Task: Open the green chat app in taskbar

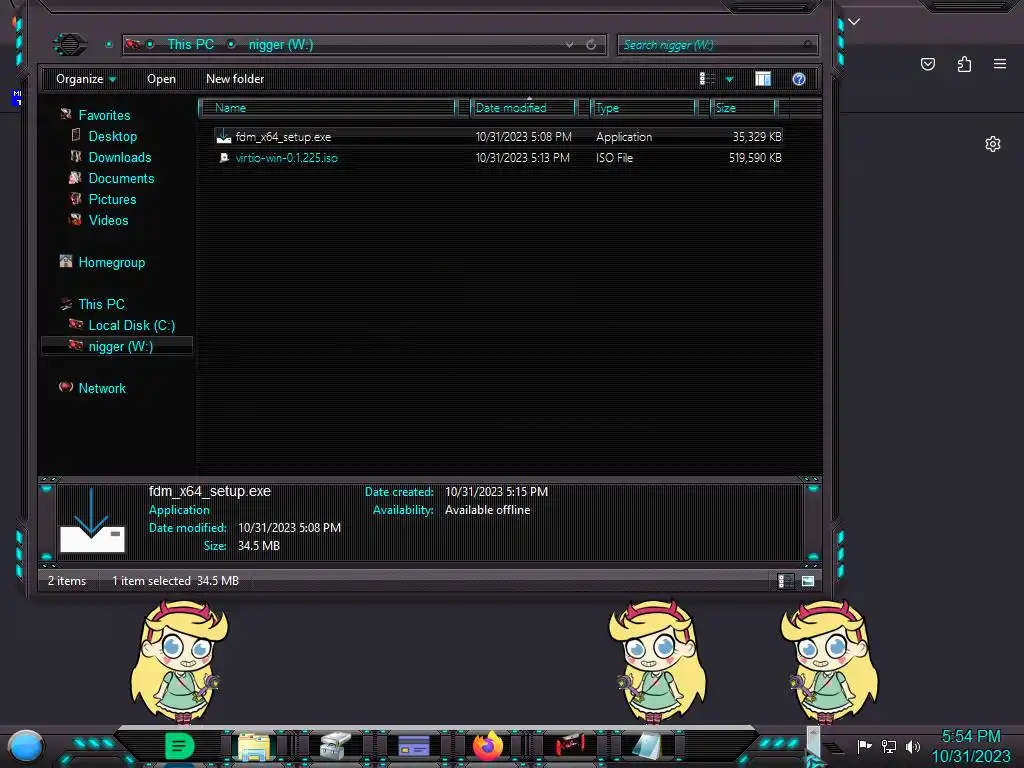Action: tap(180, 746)
